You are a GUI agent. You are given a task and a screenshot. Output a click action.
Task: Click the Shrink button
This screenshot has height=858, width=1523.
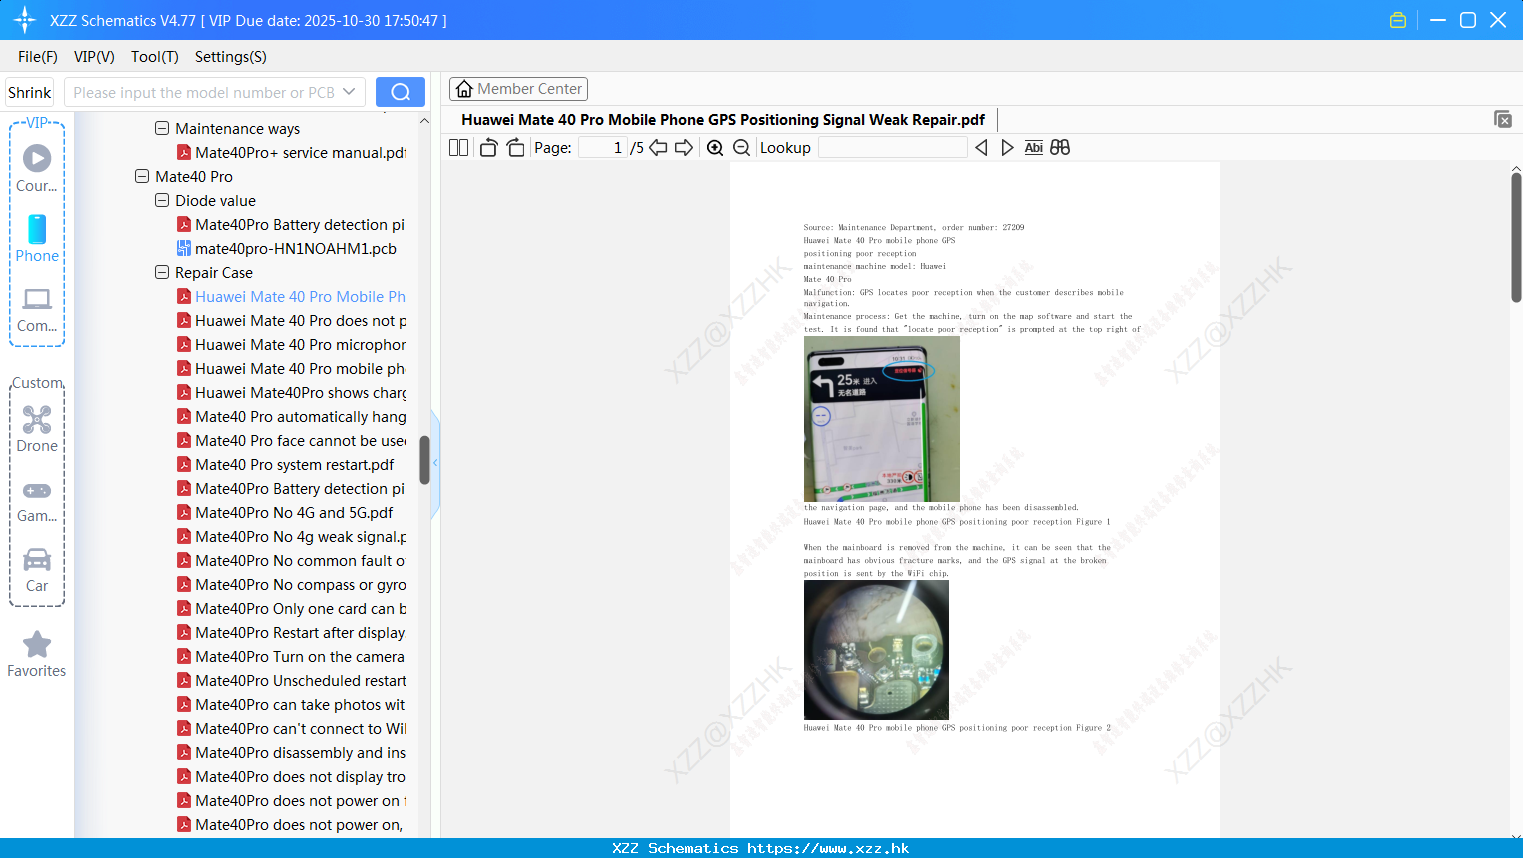[x=30, y=92]
